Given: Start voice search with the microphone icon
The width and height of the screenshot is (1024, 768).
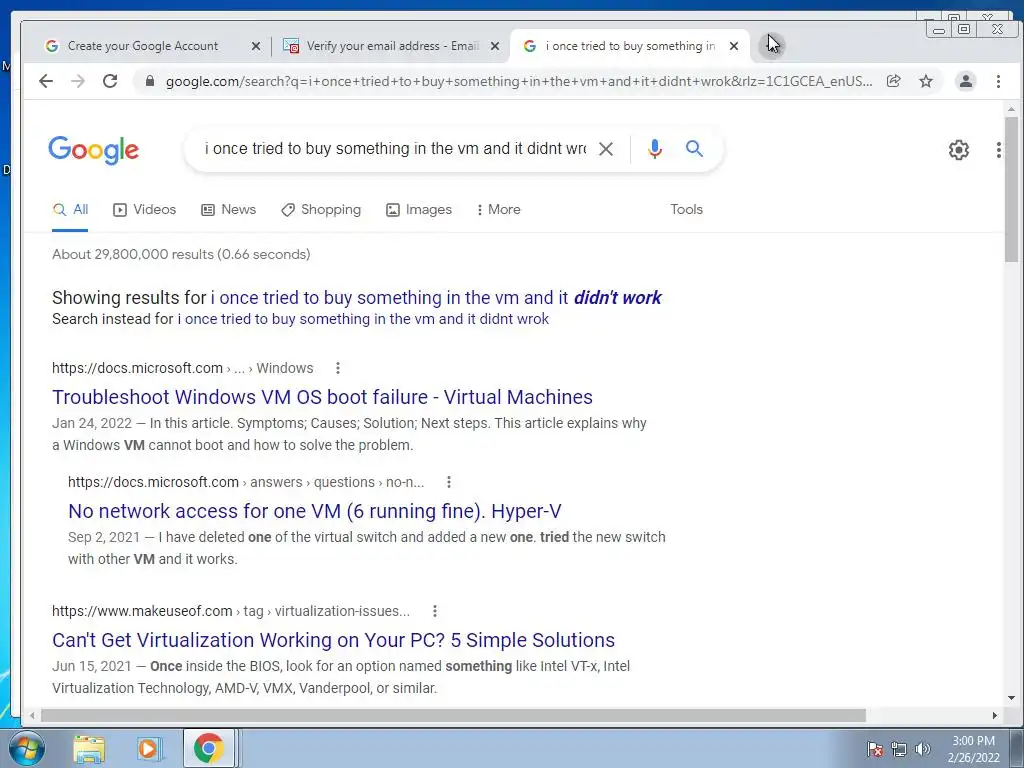Looking at the screenshot, I should (654, 149).
